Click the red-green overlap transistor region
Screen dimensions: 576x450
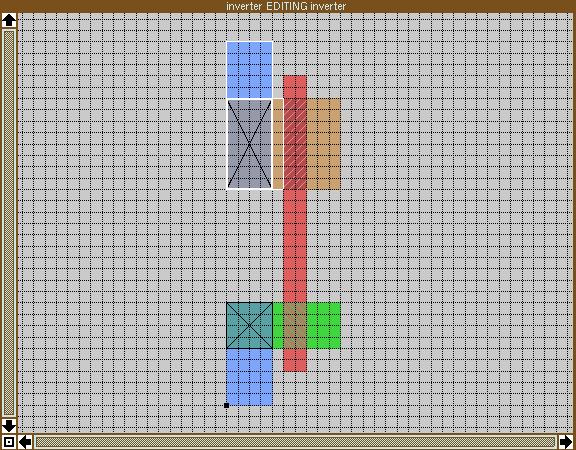(295, 325)
